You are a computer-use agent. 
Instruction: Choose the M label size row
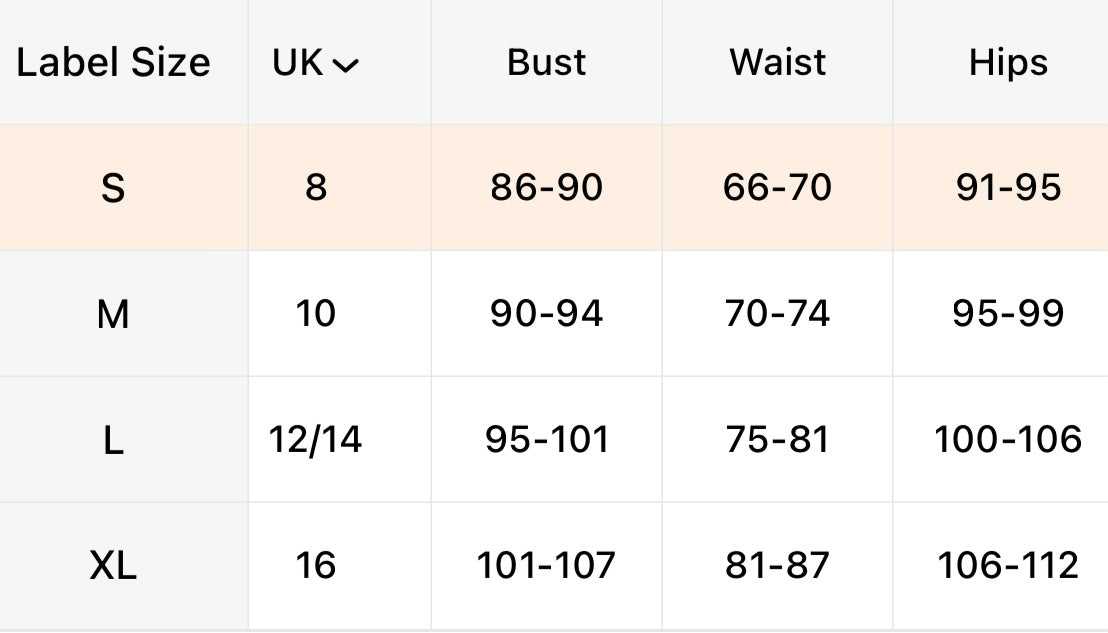point(113,314)
